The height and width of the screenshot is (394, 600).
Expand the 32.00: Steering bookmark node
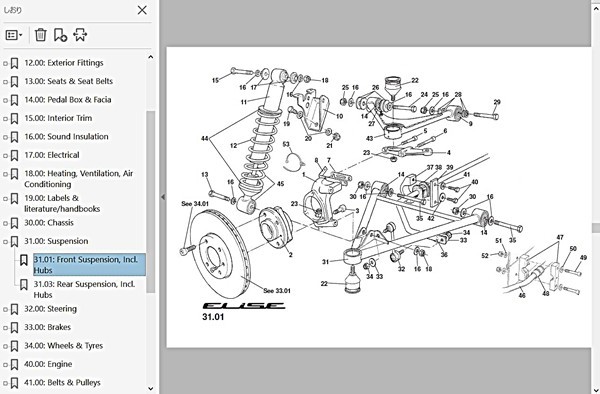click(5, 309)
